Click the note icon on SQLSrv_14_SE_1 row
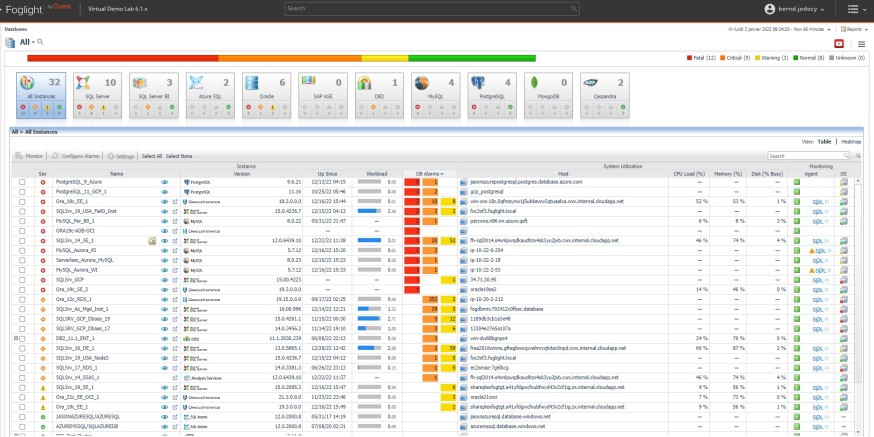 (x=152, y=241)
